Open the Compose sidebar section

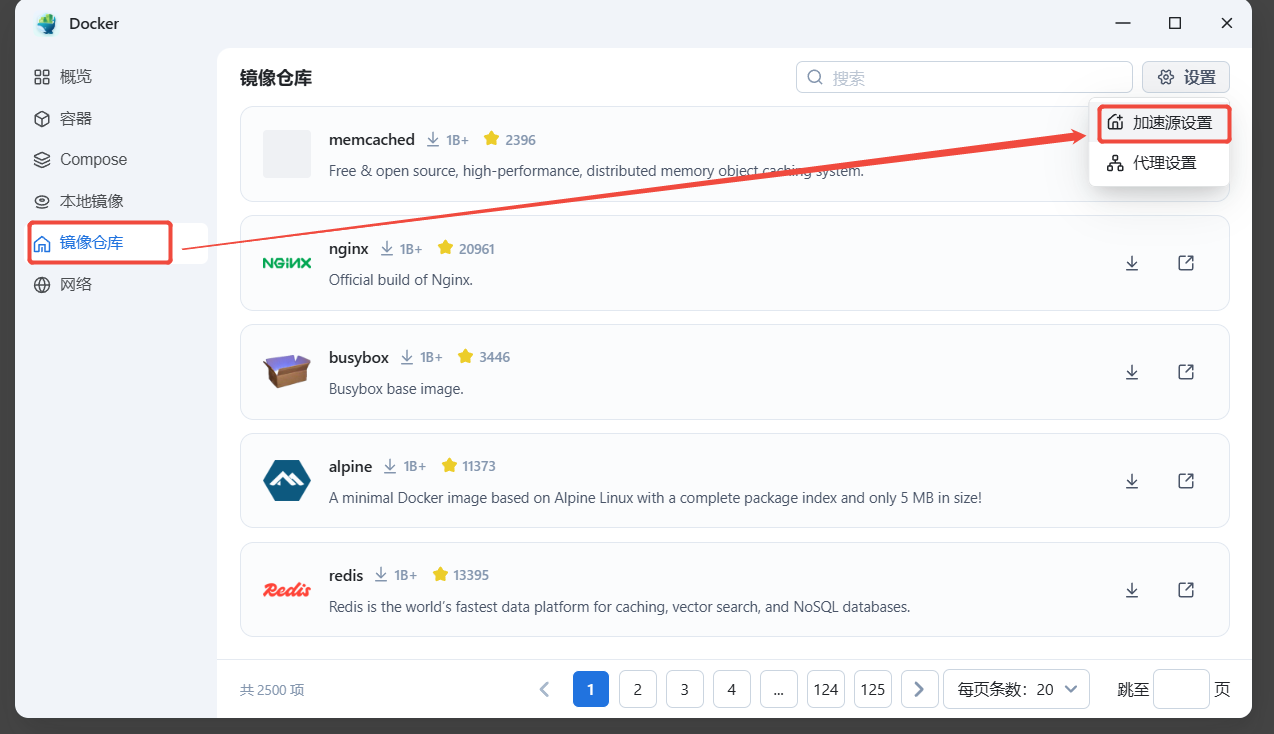point(93,160)
